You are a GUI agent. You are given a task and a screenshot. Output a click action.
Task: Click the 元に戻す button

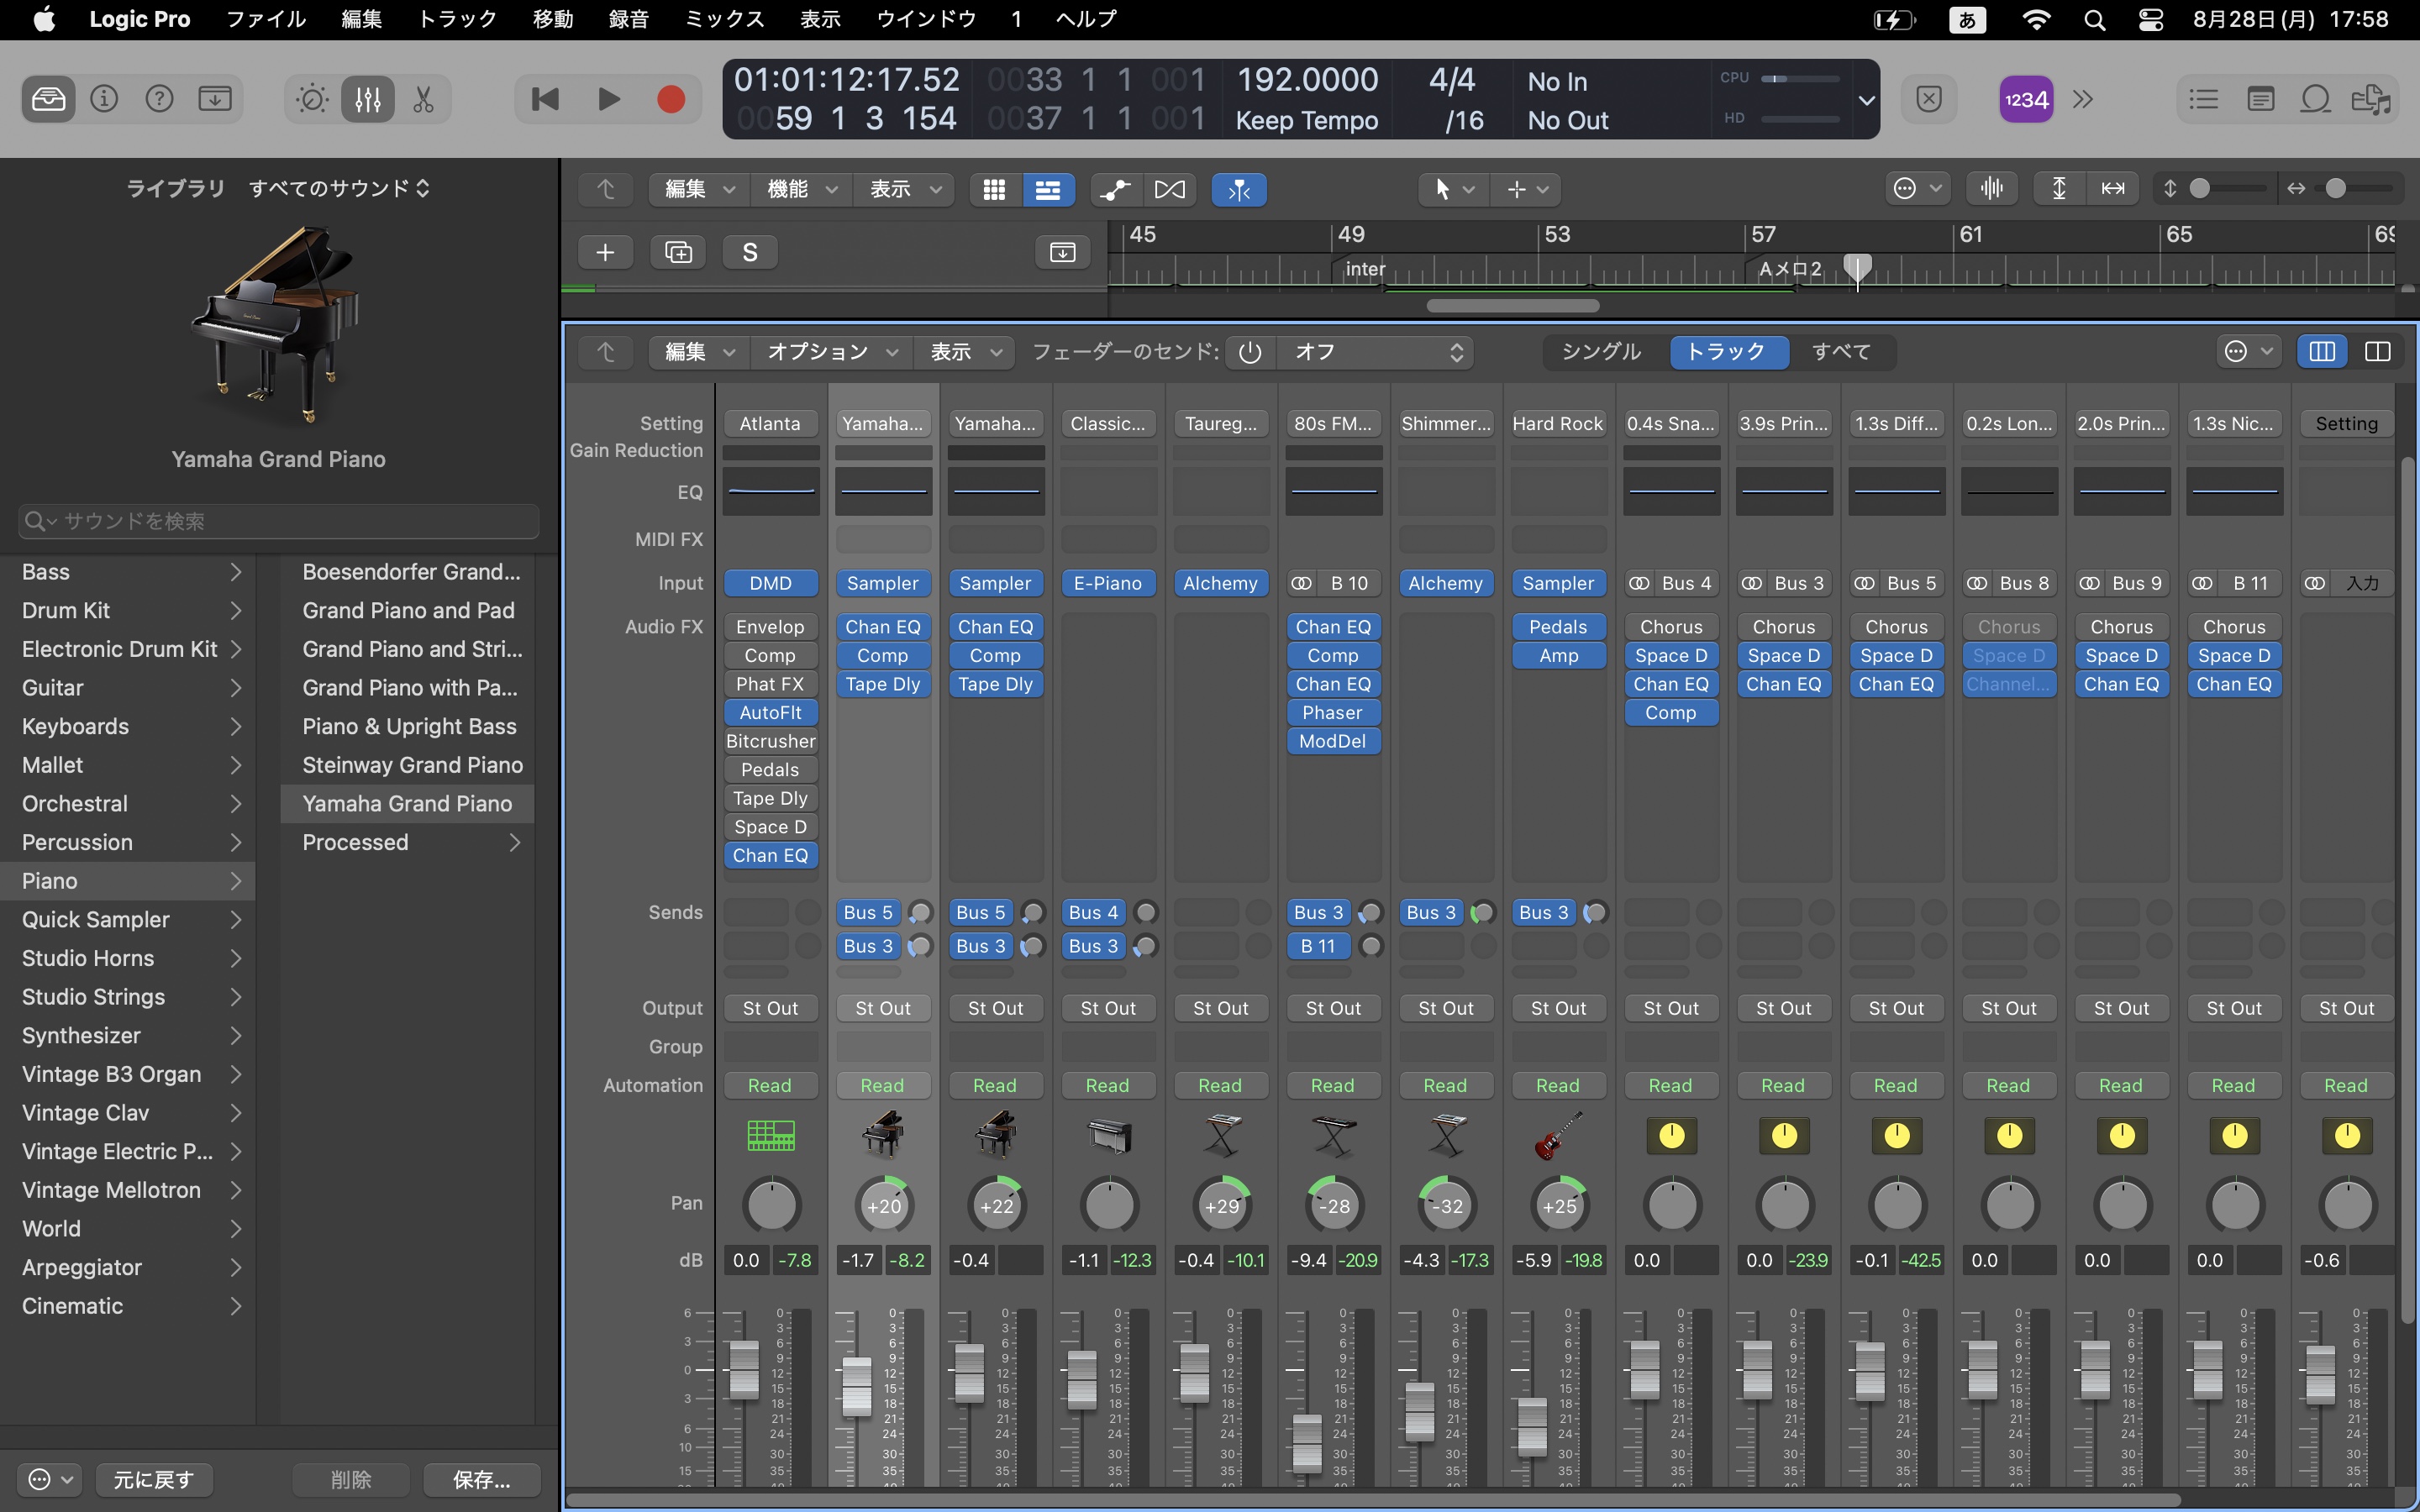click(153, 1479)
